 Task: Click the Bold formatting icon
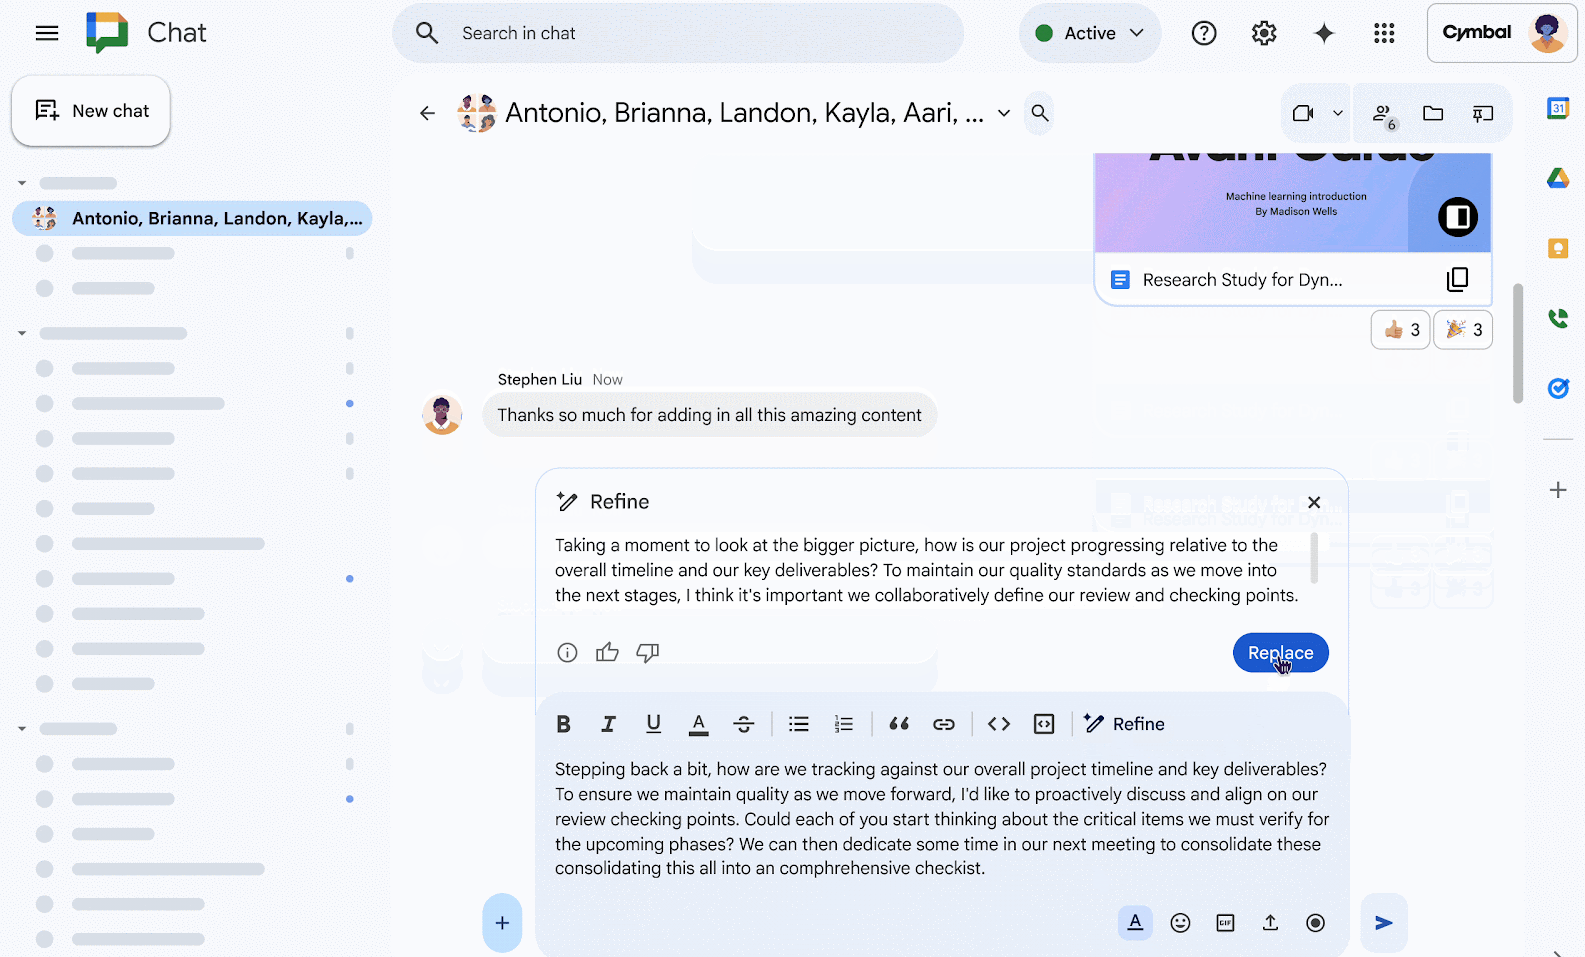[563, 724]
